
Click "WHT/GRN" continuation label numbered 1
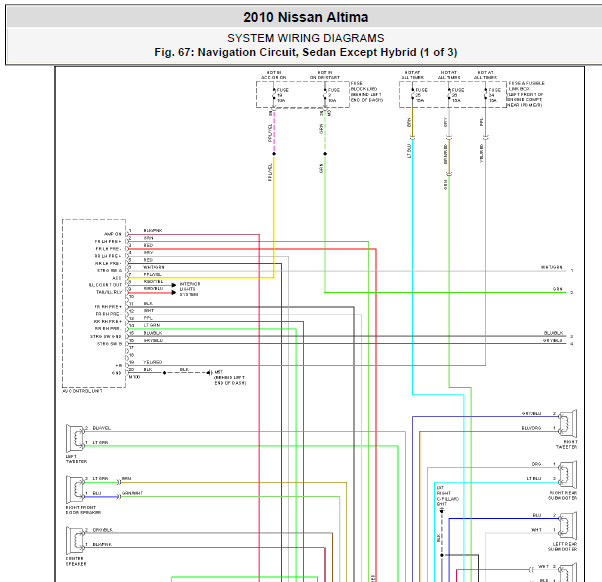pyautogui.click(x=552, y=267)
